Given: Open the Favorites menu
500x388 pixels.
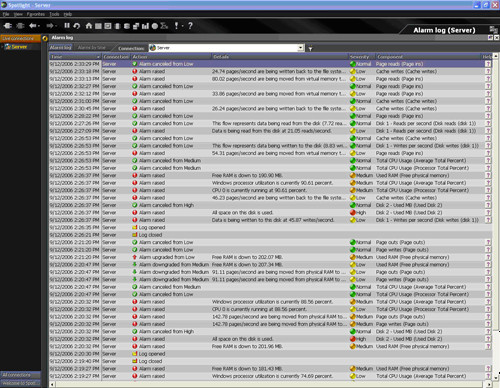Looking at the screenshot, I should tap(36, 14).
